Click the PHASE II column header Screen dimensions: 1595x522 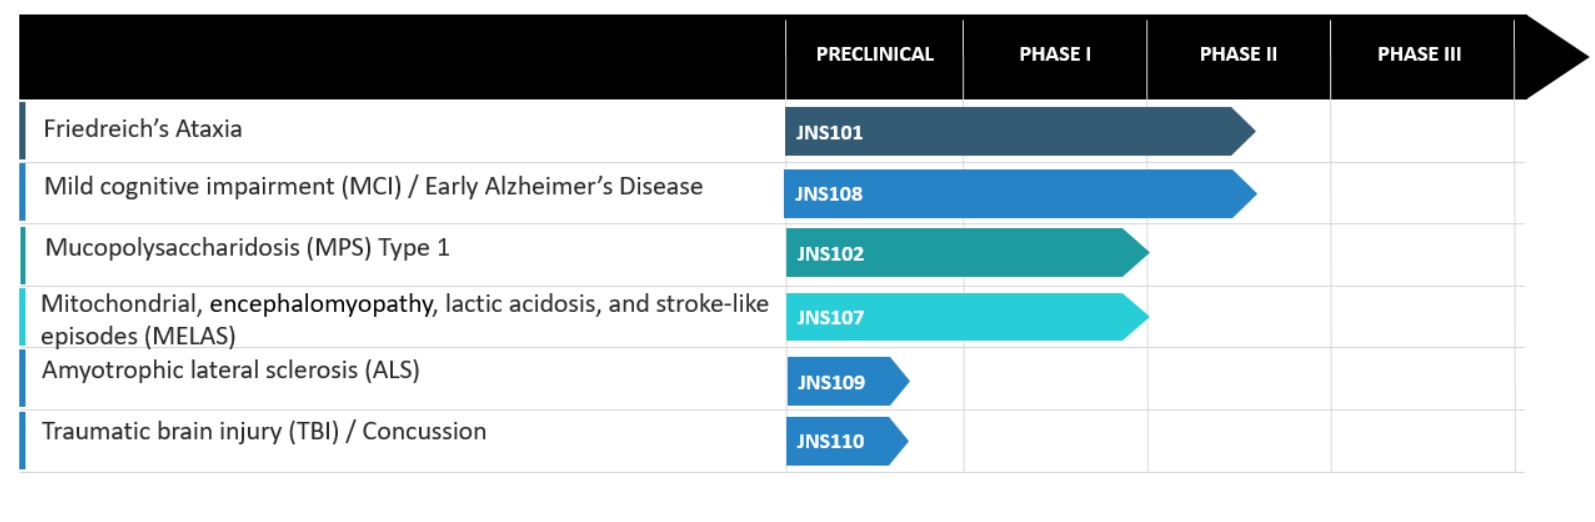click(1238, 54)
